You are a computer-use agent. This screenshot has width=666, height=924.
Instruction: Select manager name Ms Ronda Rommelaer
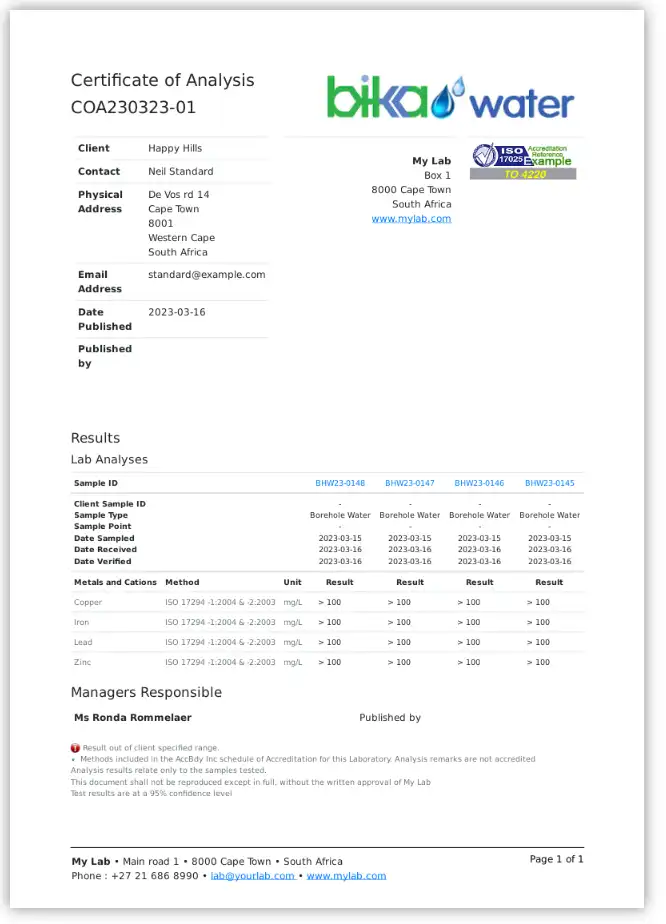[133, 718]
